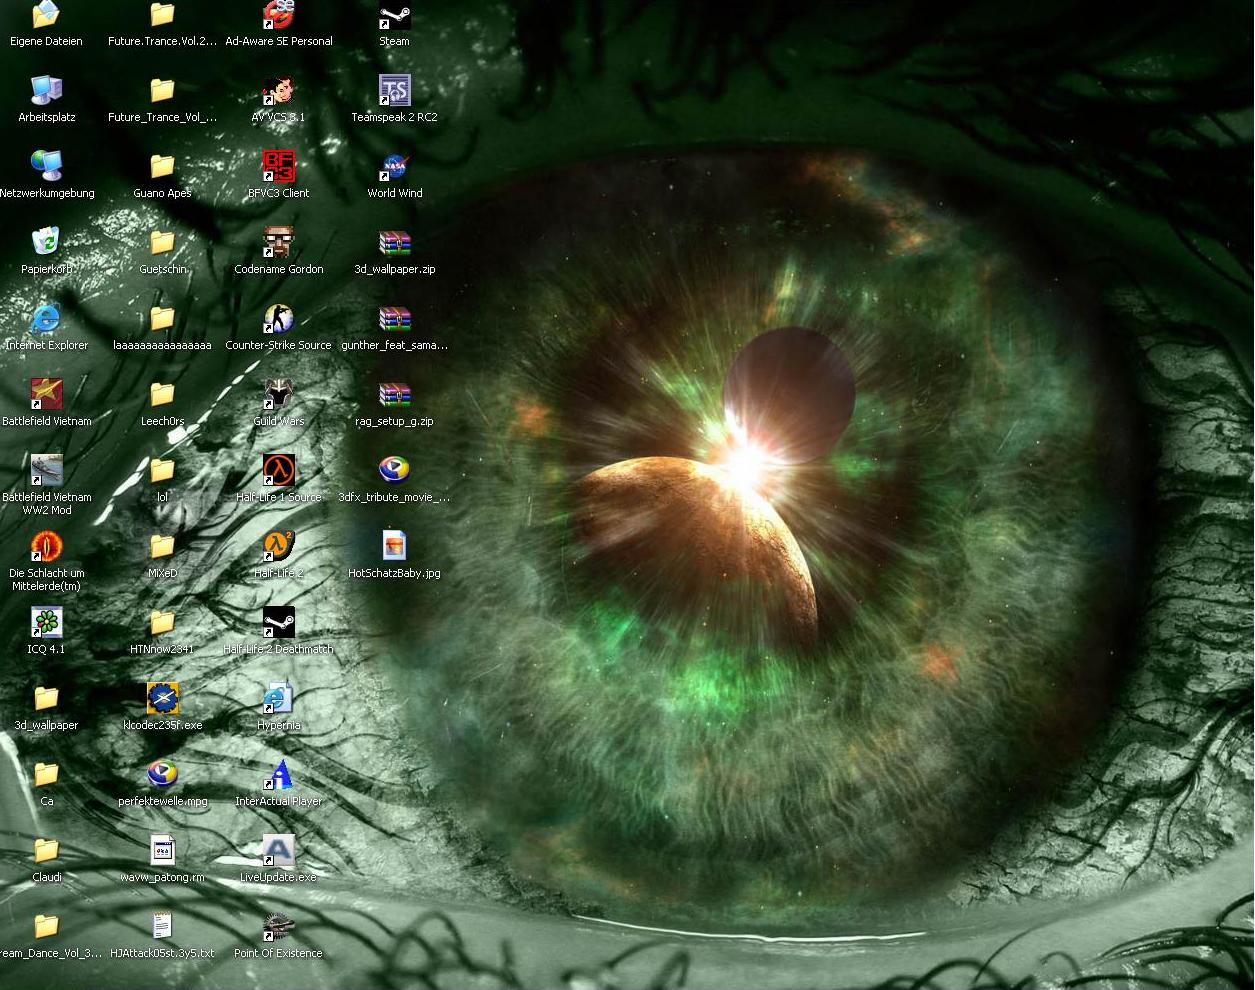
Task: Select the NASA World Wind icon
Action: tap(394, 167)
